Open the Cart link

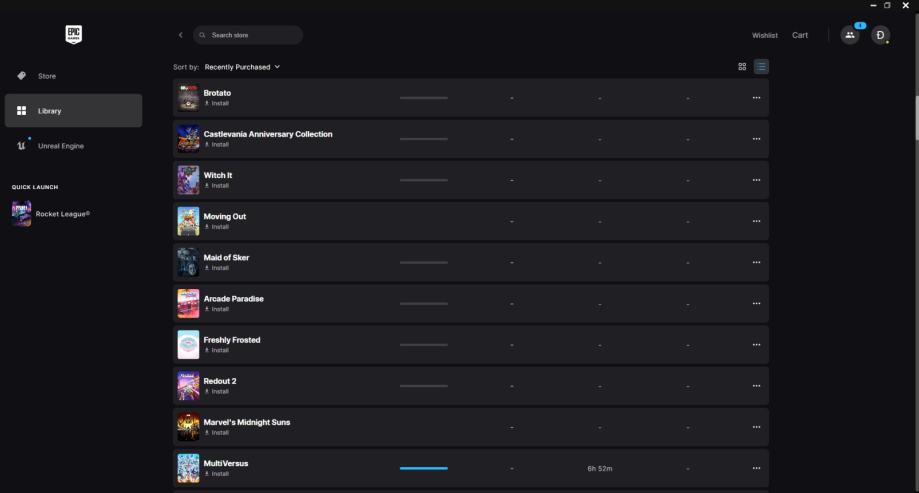[x=800, y=35]
